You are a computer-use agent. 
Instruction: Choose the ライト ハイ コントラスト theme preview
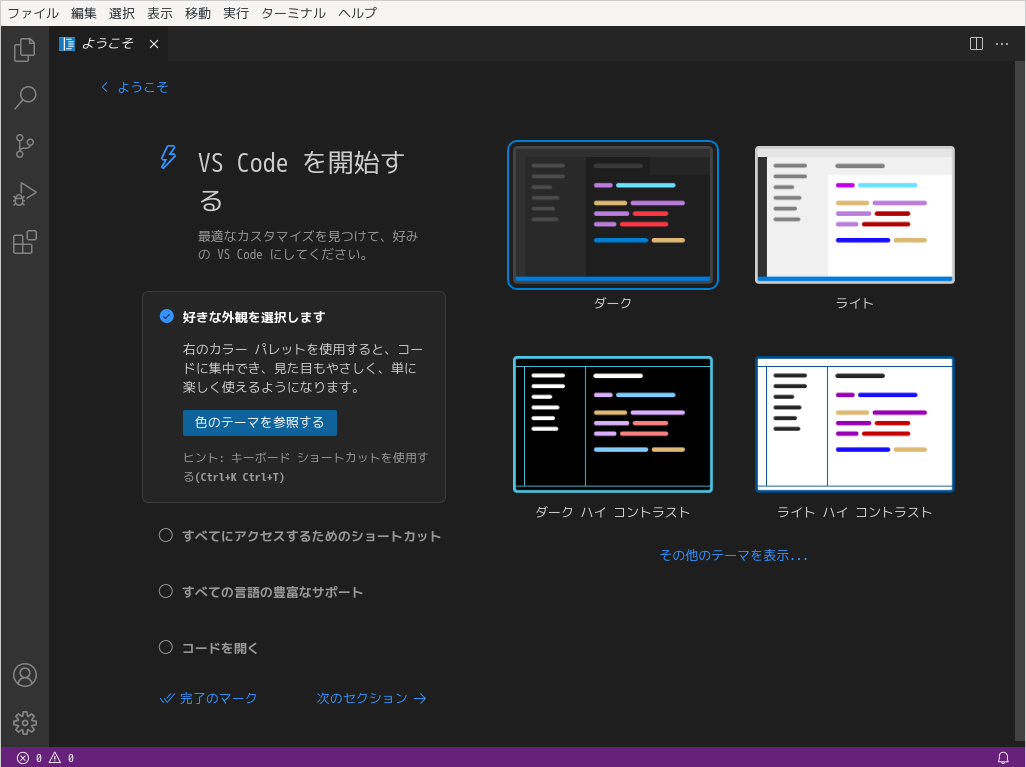pos(855,424)
